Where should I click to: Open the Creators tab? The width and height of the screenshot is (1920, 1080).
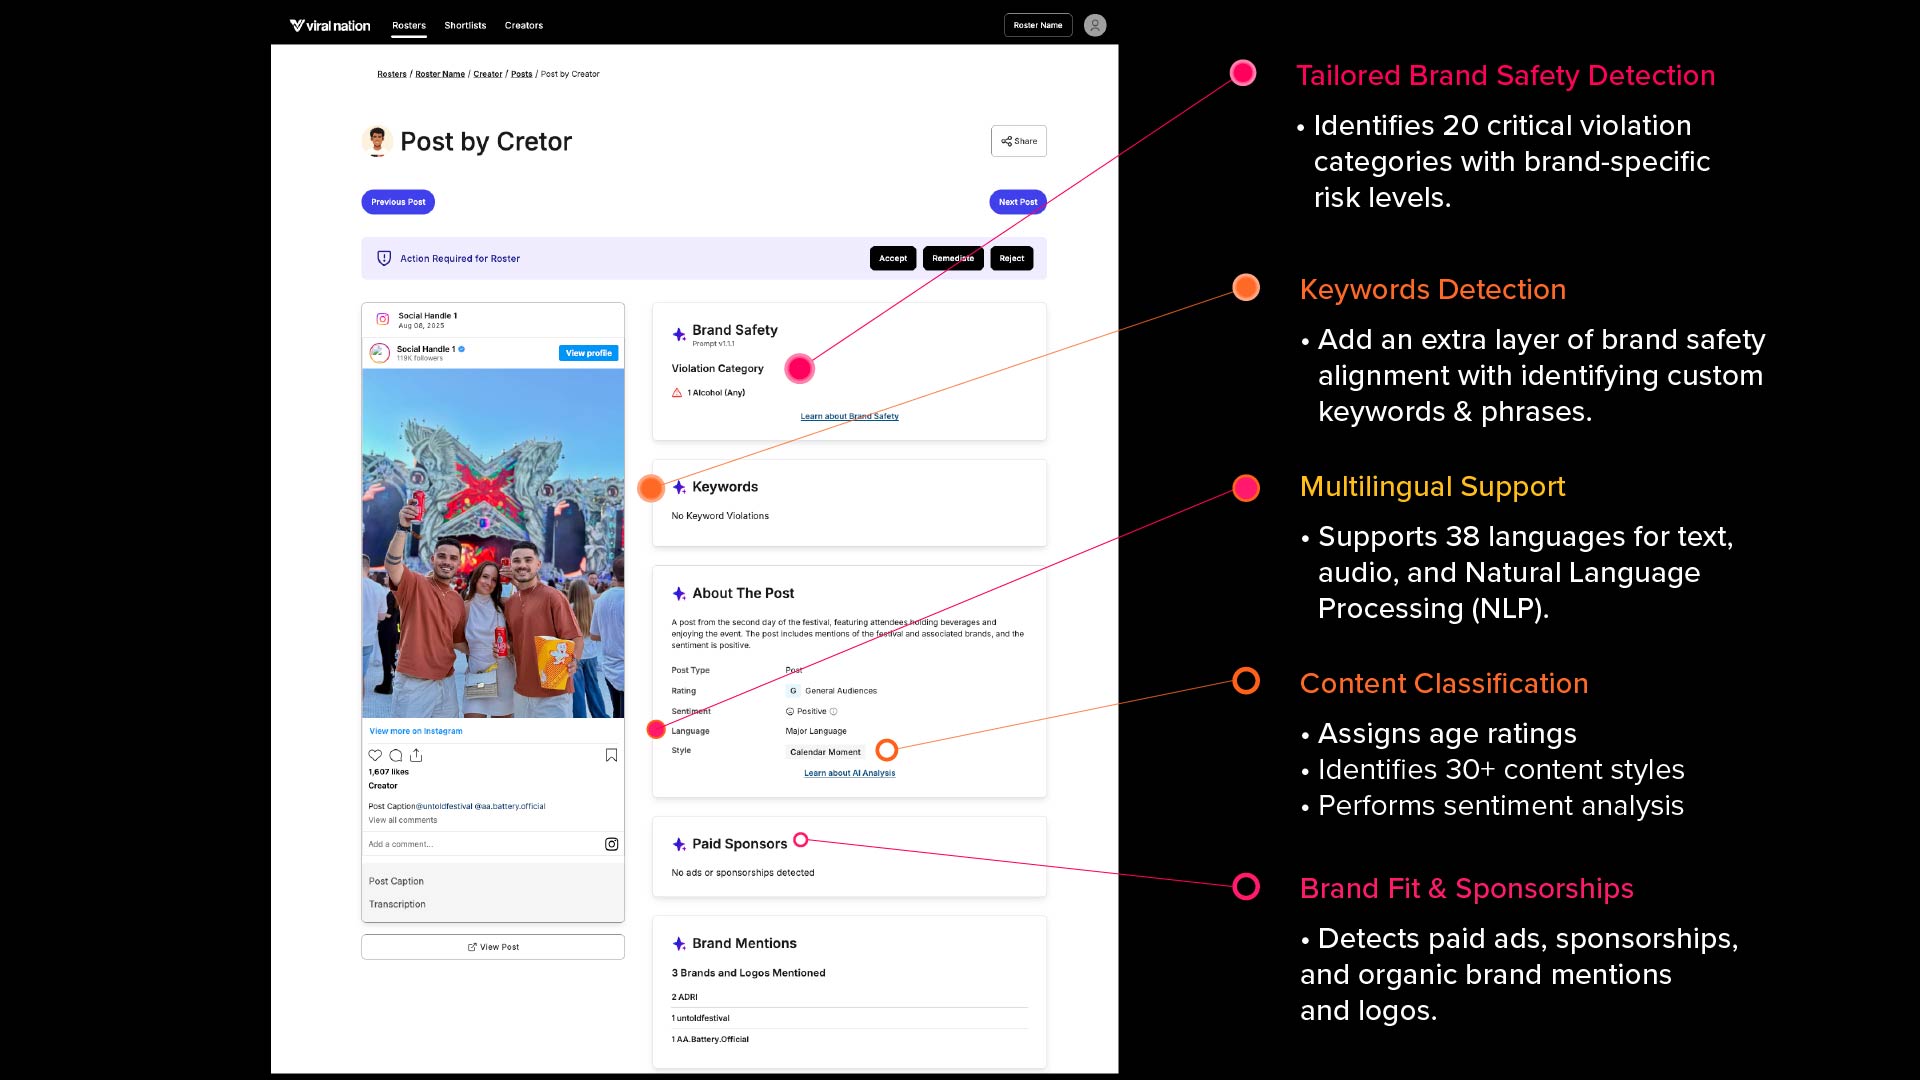coord(523,25)
